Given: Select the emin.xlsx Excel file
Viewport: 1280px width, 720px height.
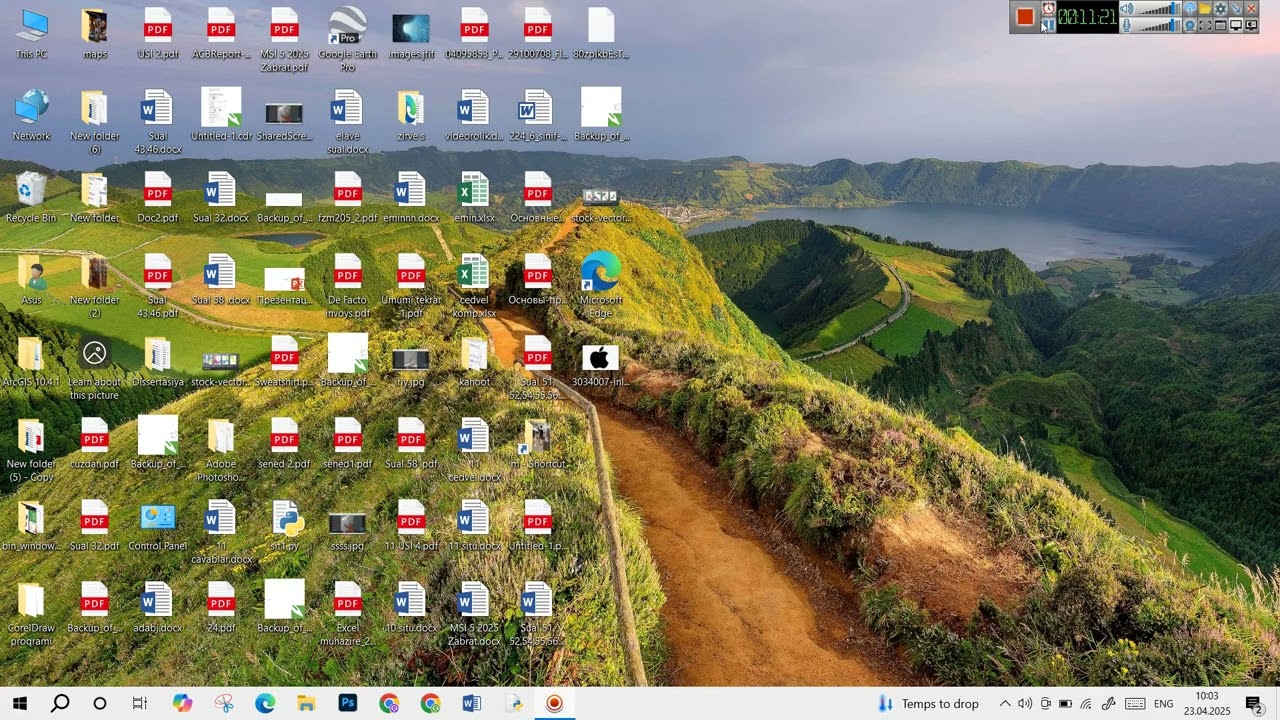Looking at the screenshot, I should (474, 197).
